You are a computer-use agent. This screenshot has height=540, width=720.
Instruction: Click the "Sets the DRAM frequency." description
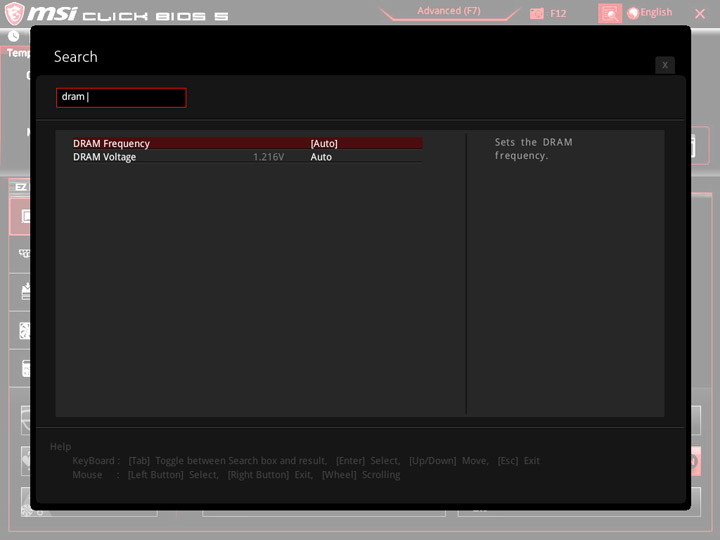pyautogui.click(x=533, y=149)
